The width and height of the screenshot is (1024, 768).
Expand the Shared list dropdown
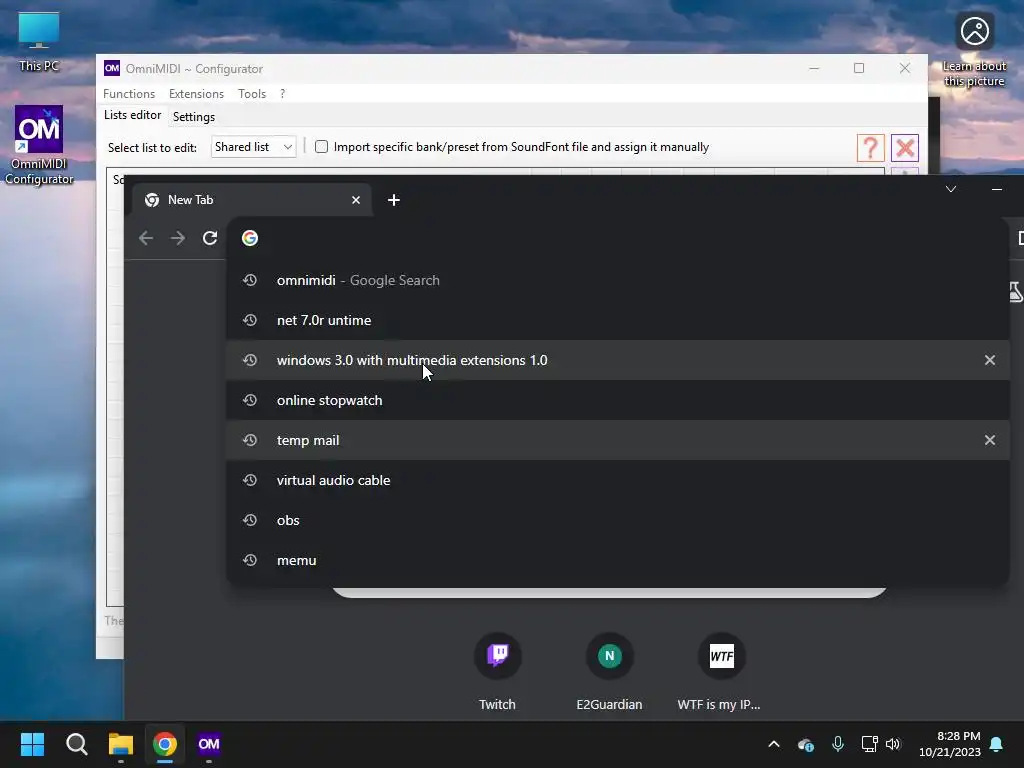coord(253,147)
